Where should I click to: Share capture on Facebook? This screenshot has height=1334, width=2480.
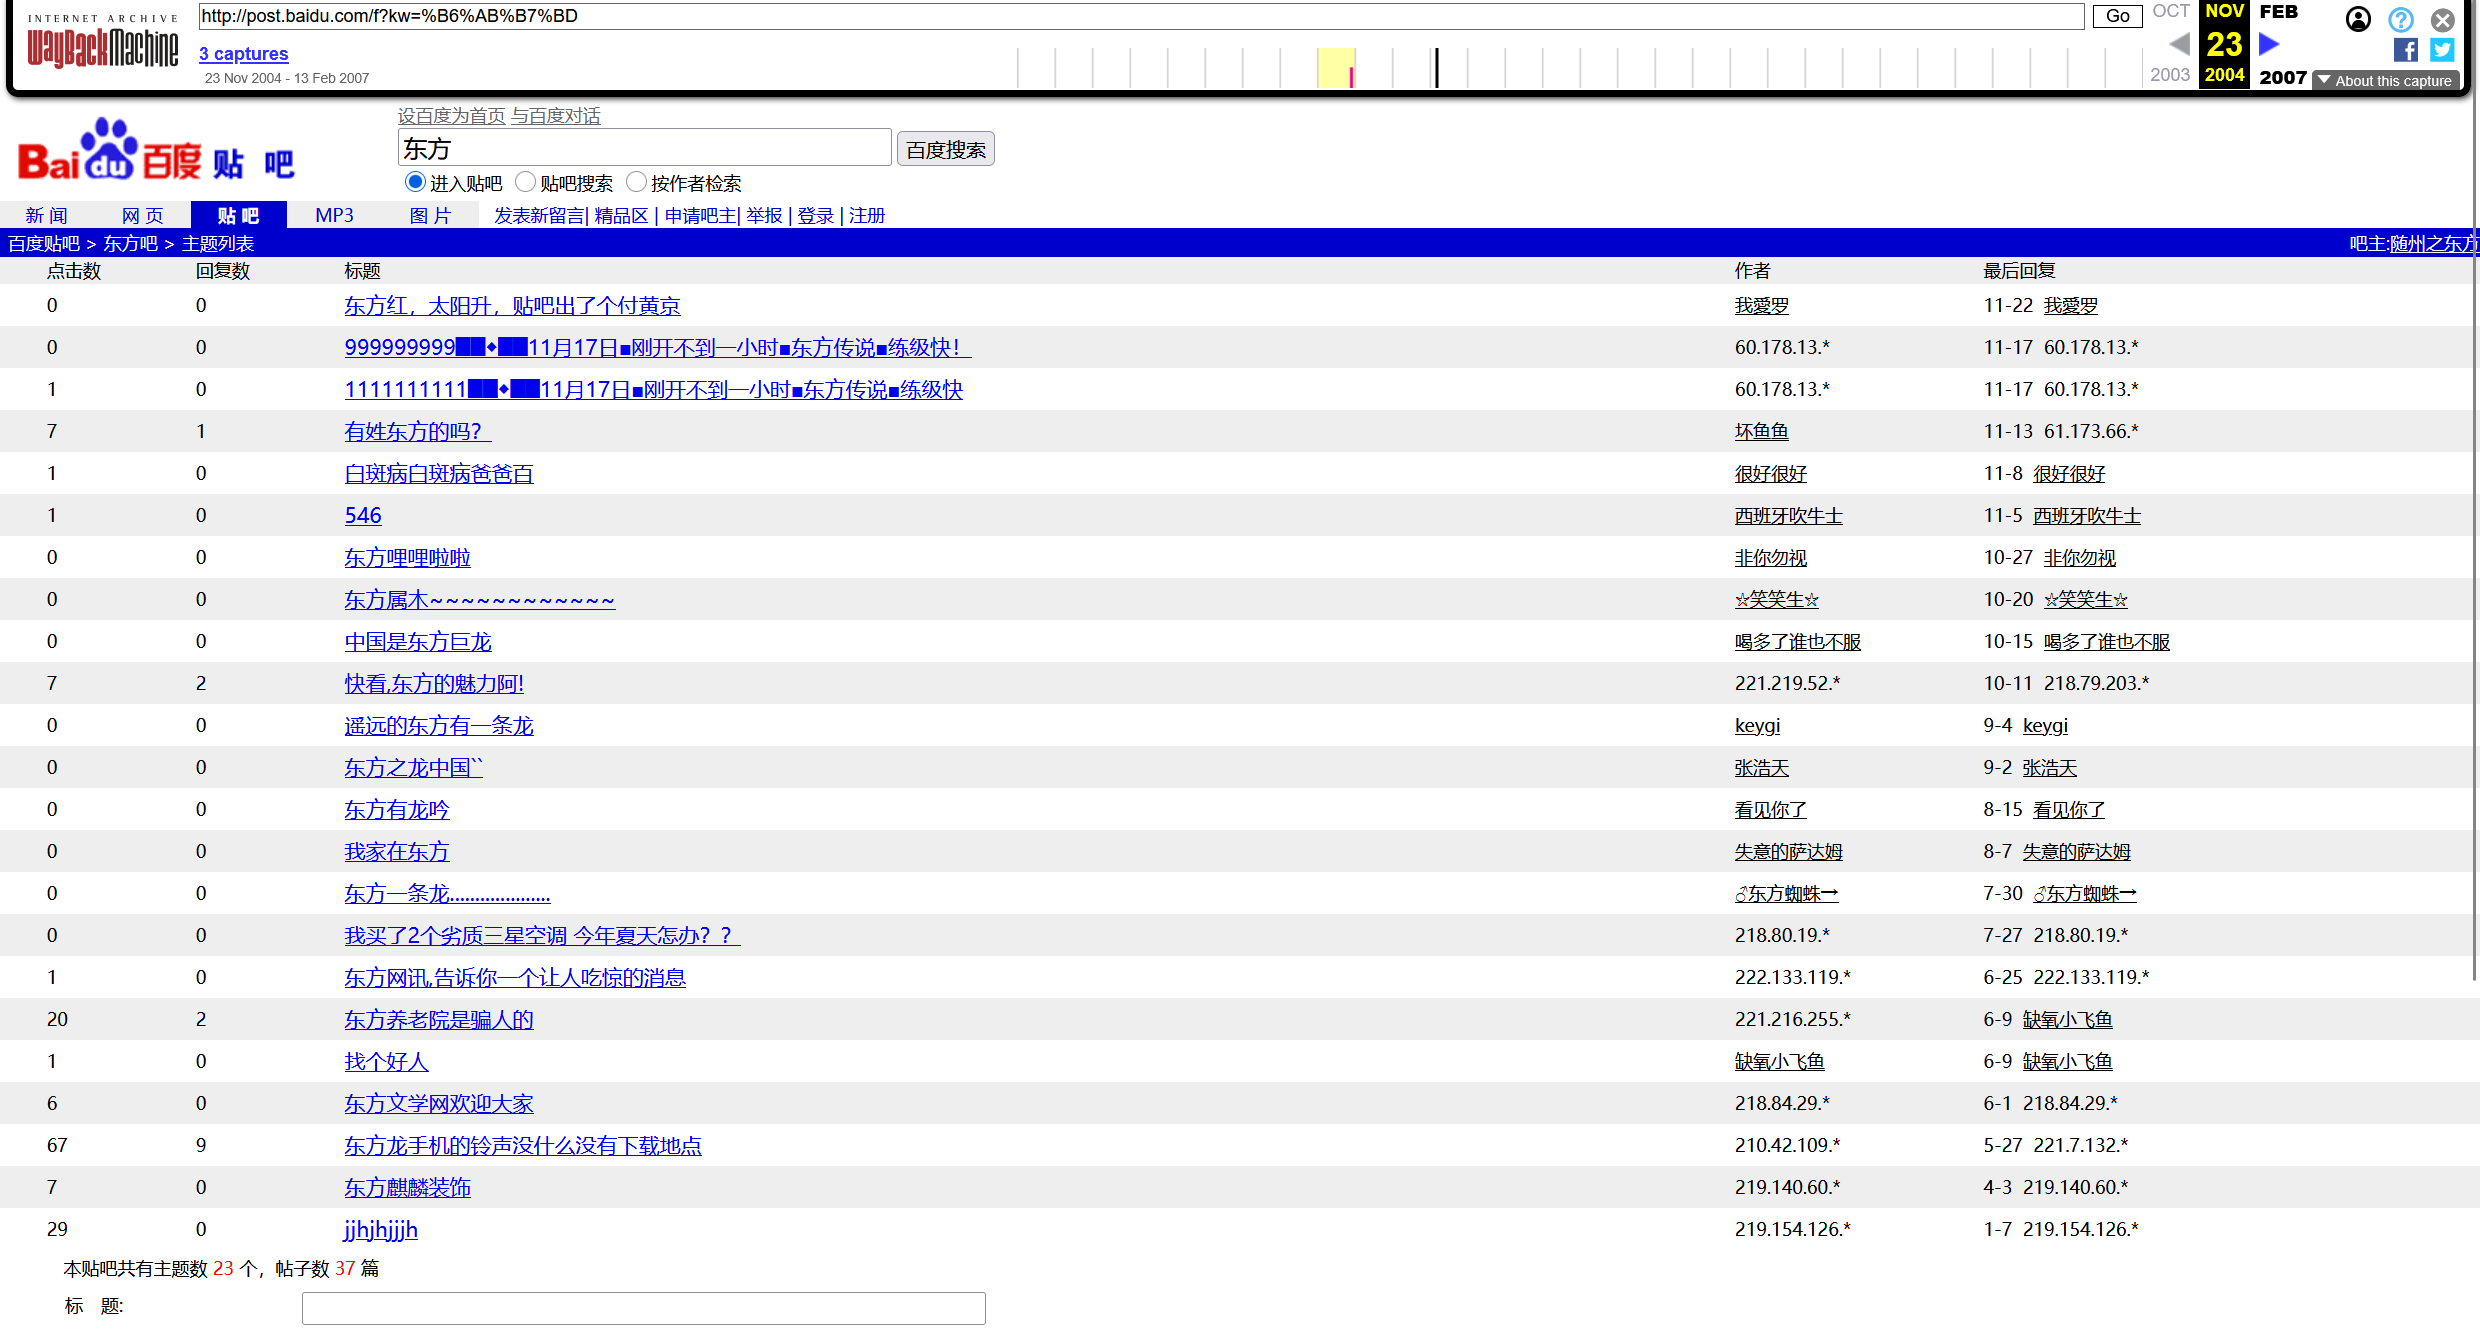tap(2405, 50)
